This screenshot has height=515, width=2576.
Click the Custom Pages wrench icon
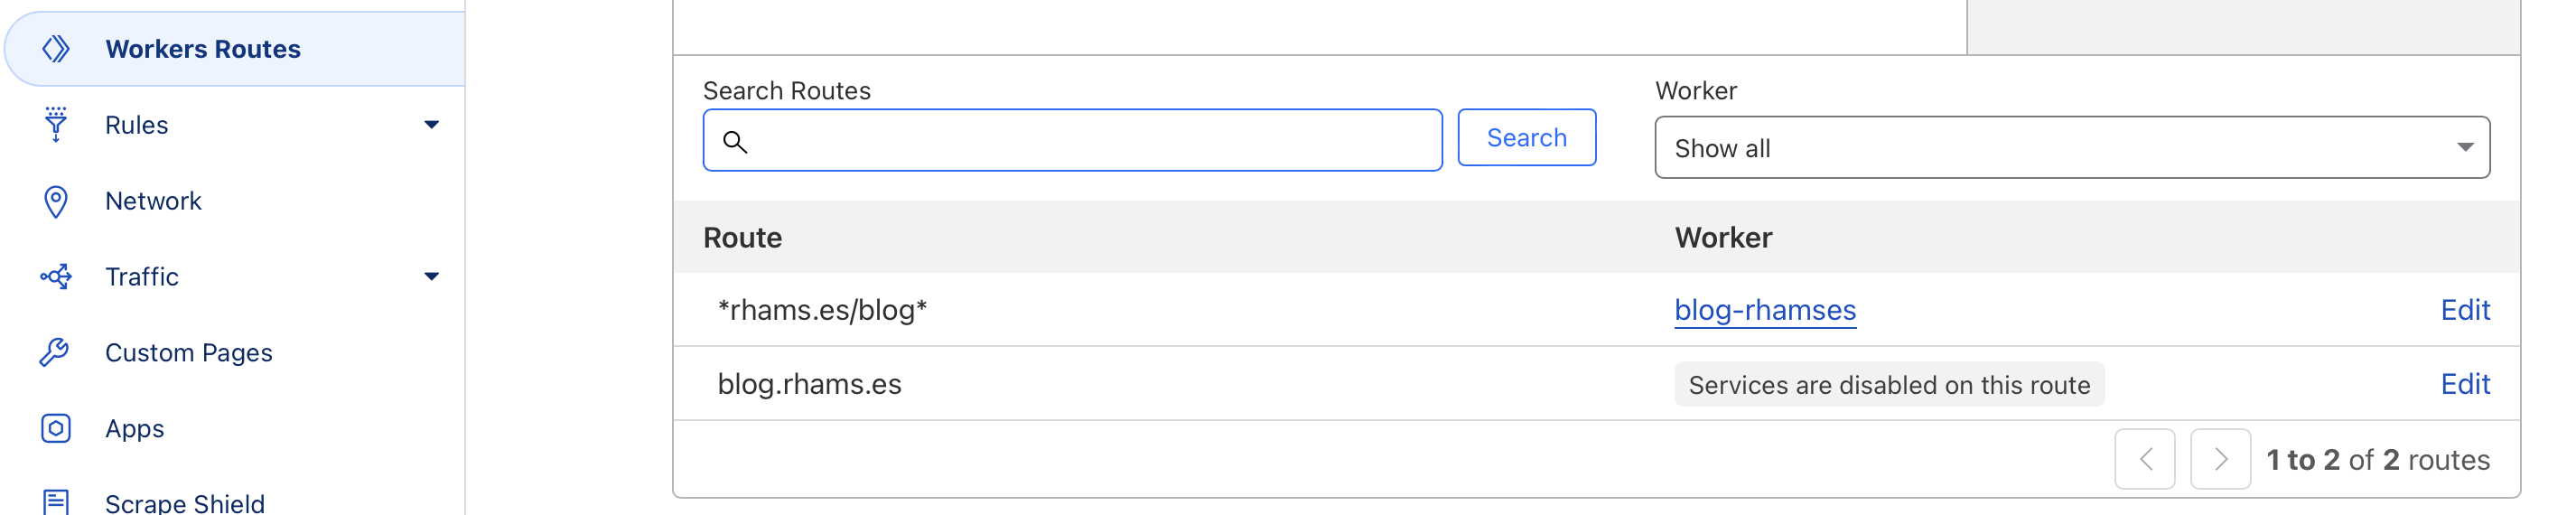click(56, 352)
